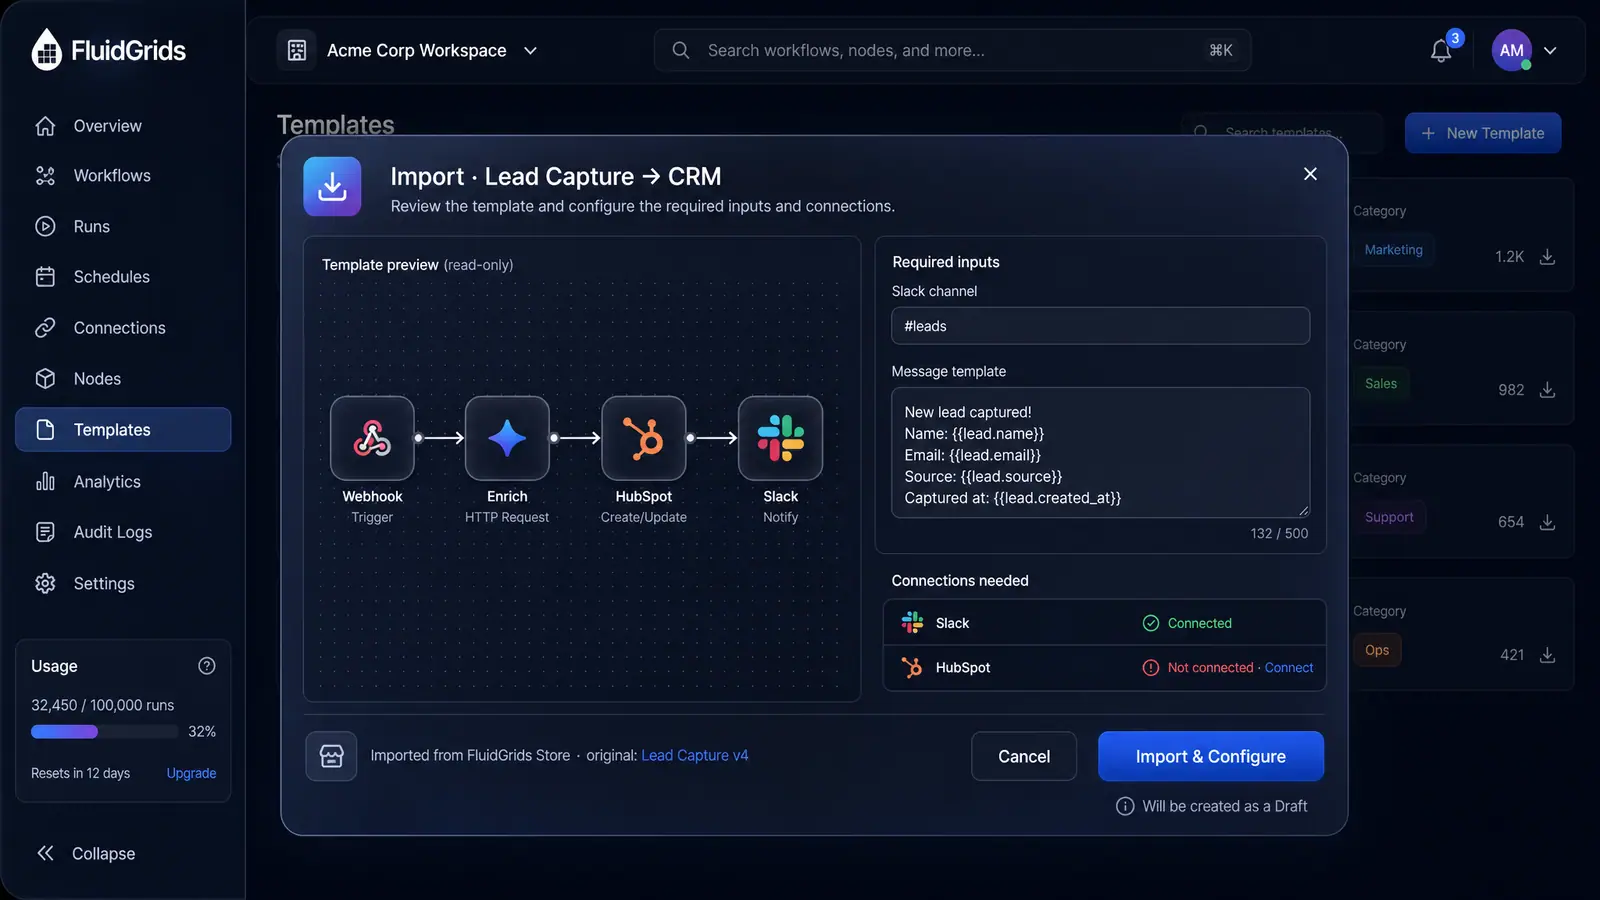The image size is (1600, 900).
Task: Click the Upgrade link in Usage
Action: click(x=191, y=773)
